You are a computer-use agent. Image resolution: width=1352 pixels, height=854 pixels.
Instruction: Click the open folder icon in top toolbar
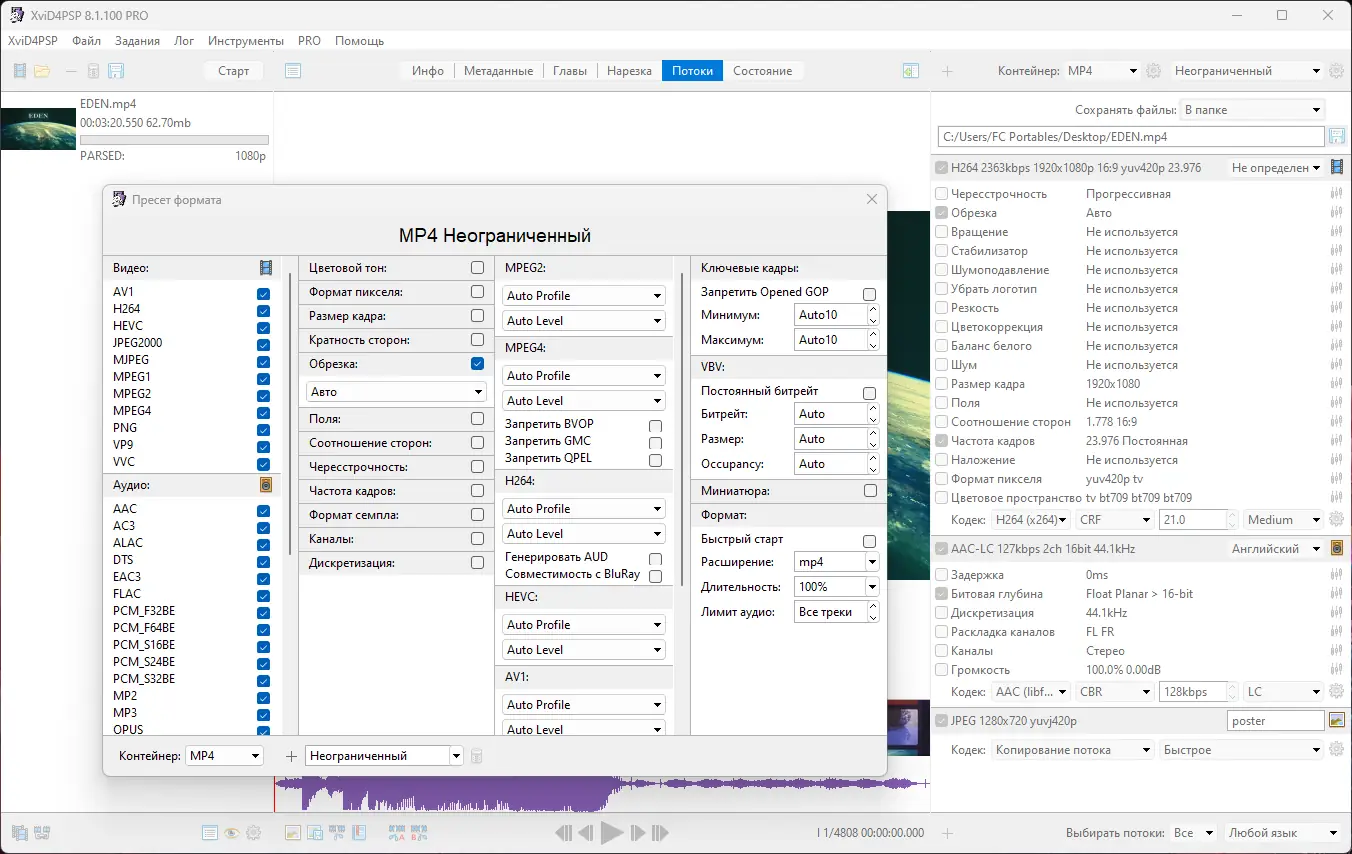click(x=42, y=71)
